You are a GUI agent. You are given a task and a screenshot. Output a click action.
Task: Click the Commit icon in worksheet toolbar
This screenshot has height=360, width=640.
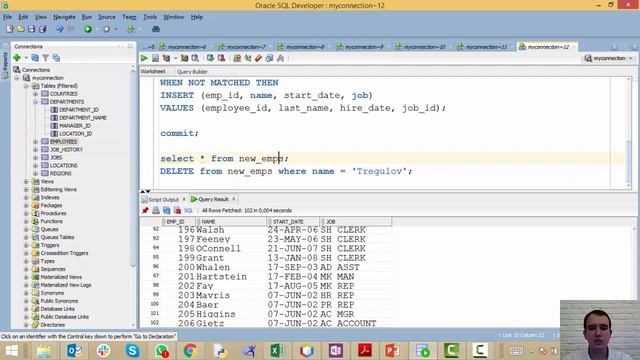210,58
